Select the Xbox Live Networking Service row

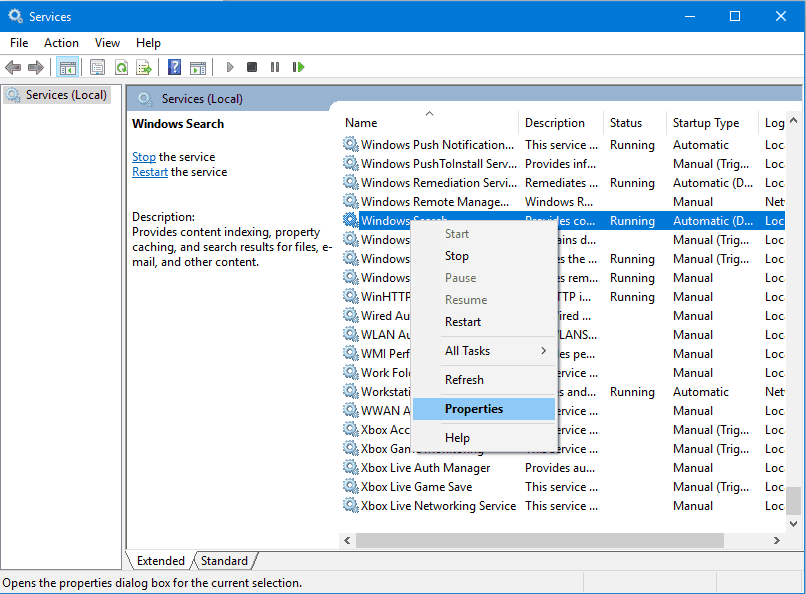[563, 506]
